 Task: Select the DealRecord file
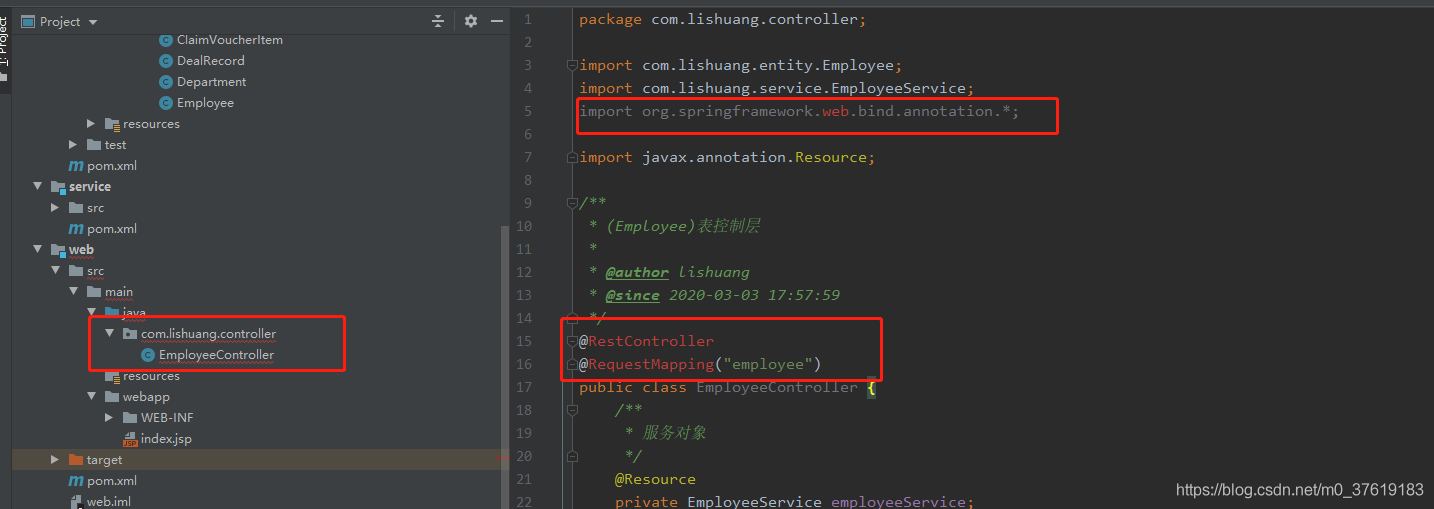point(211,61)
